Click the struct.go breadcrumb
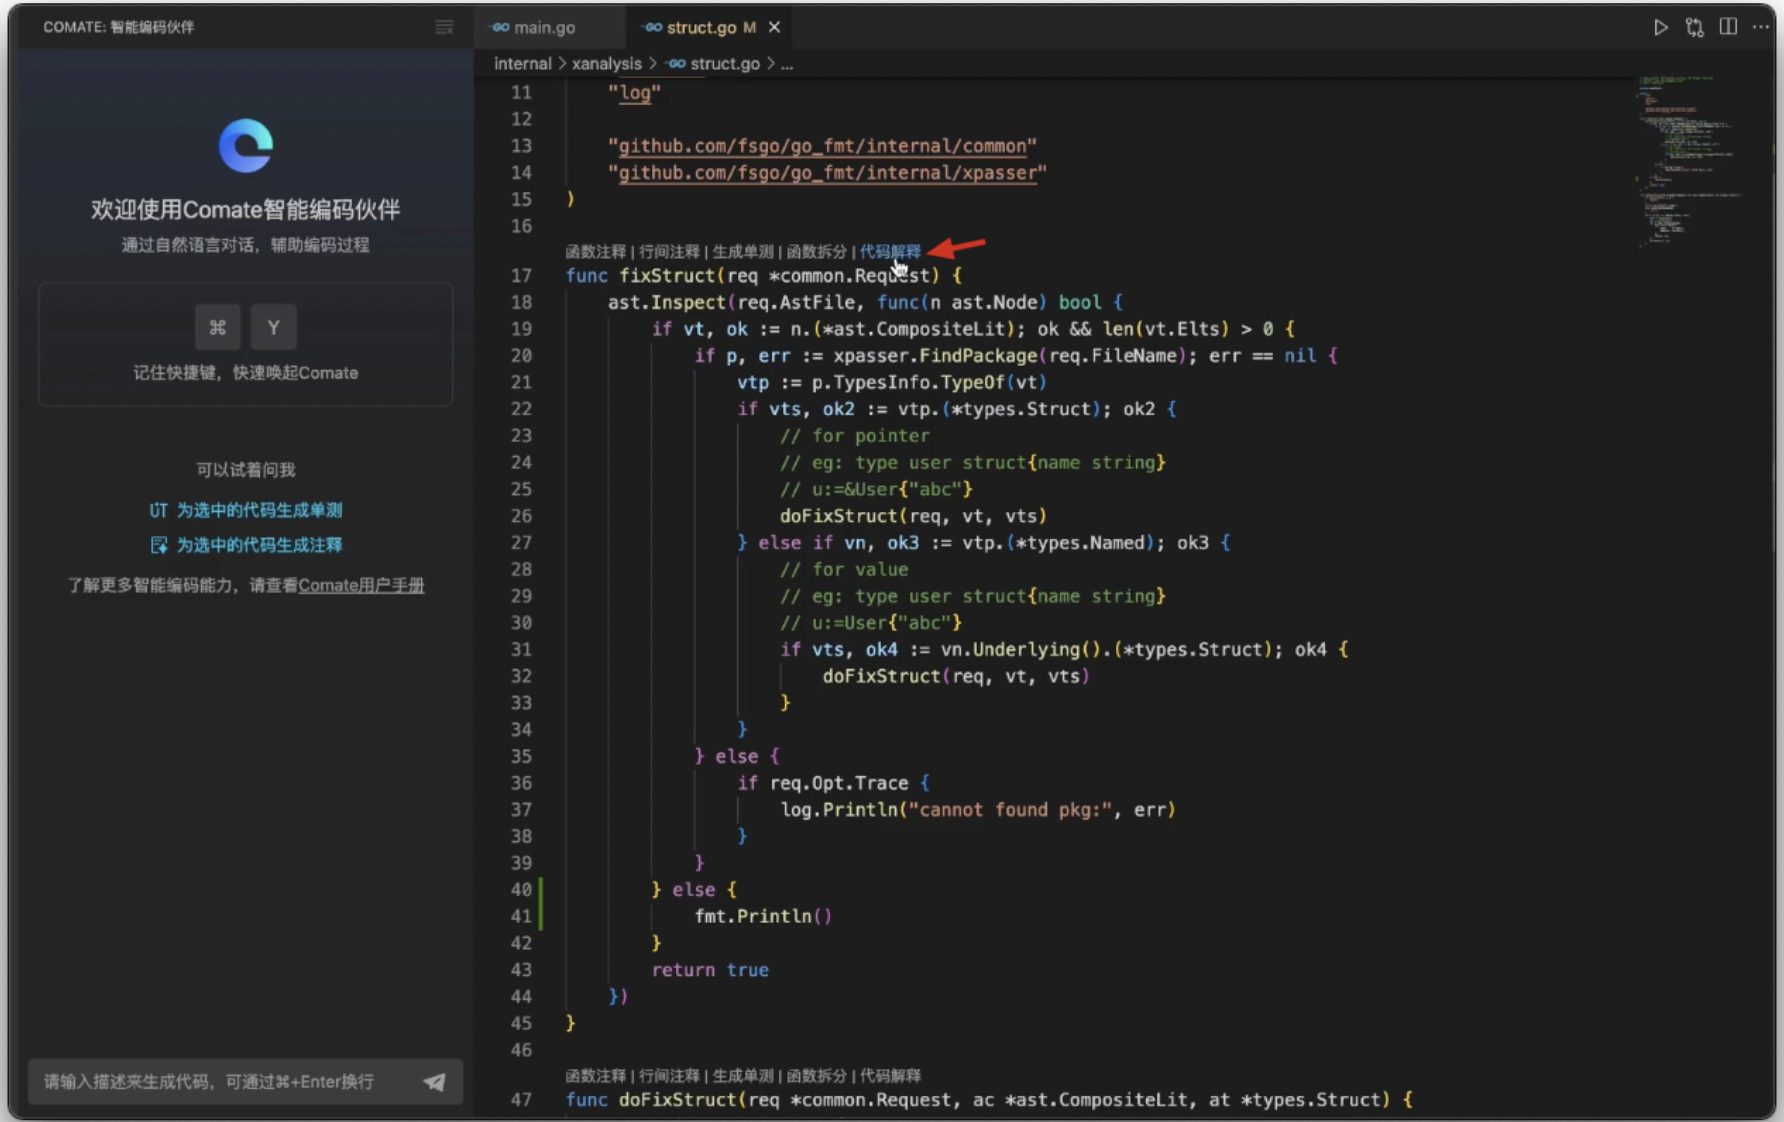The height and width of the screenshot is (1122, 1784). [x=724, y=64]
